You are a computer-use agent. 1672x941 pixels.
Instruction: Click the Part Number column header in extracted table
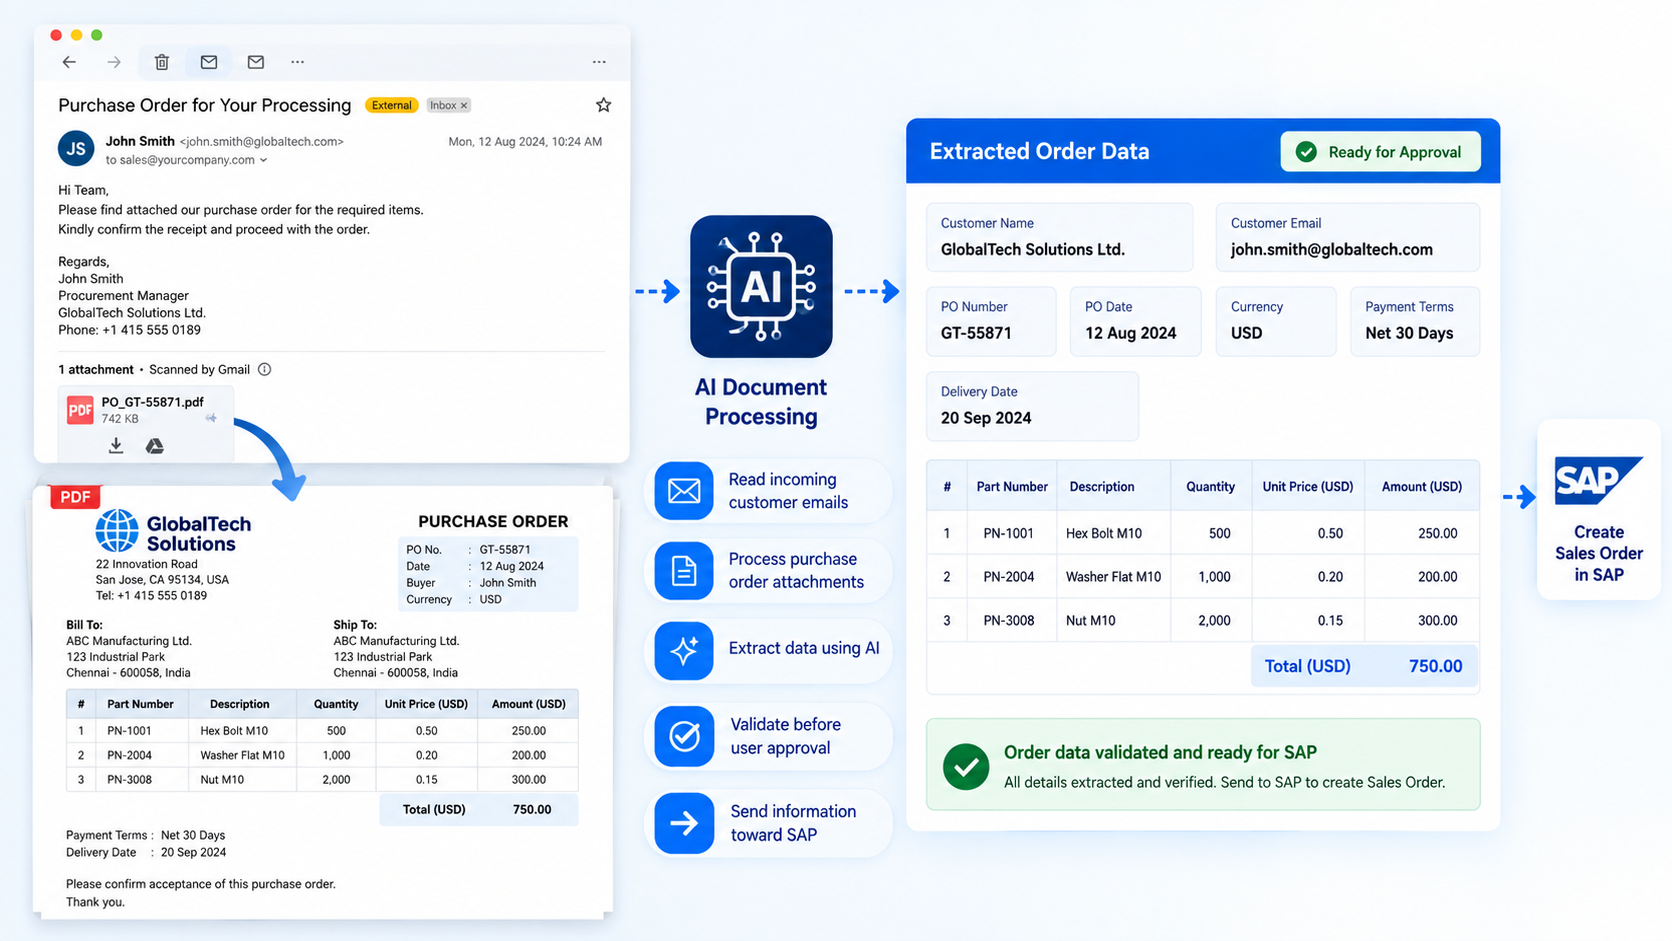click(x=1012, y=487)
